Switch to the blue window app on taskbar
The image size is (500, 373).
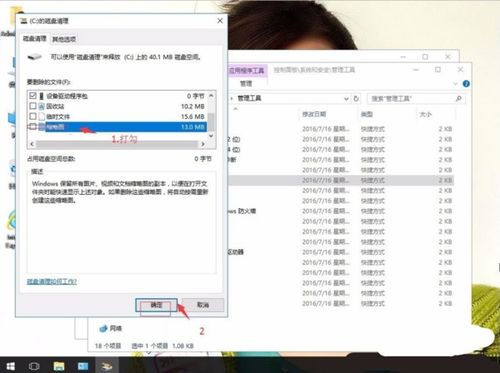(83, 366)
